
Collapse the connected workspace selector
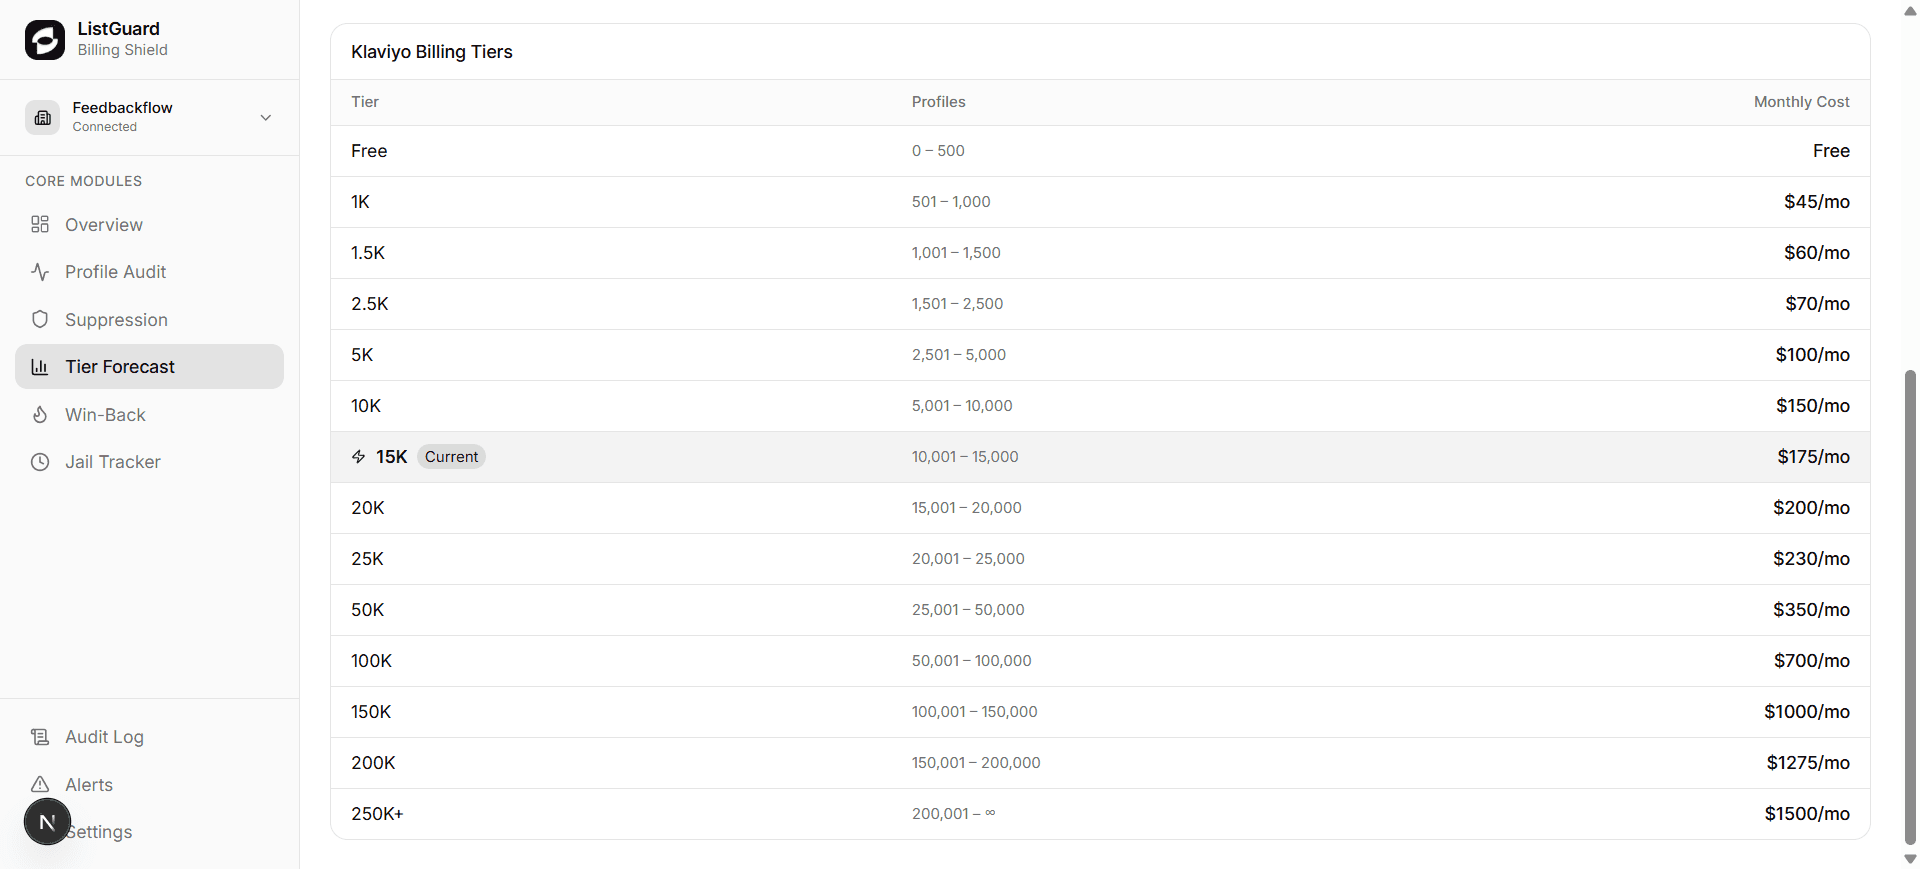tap(265, 117)
